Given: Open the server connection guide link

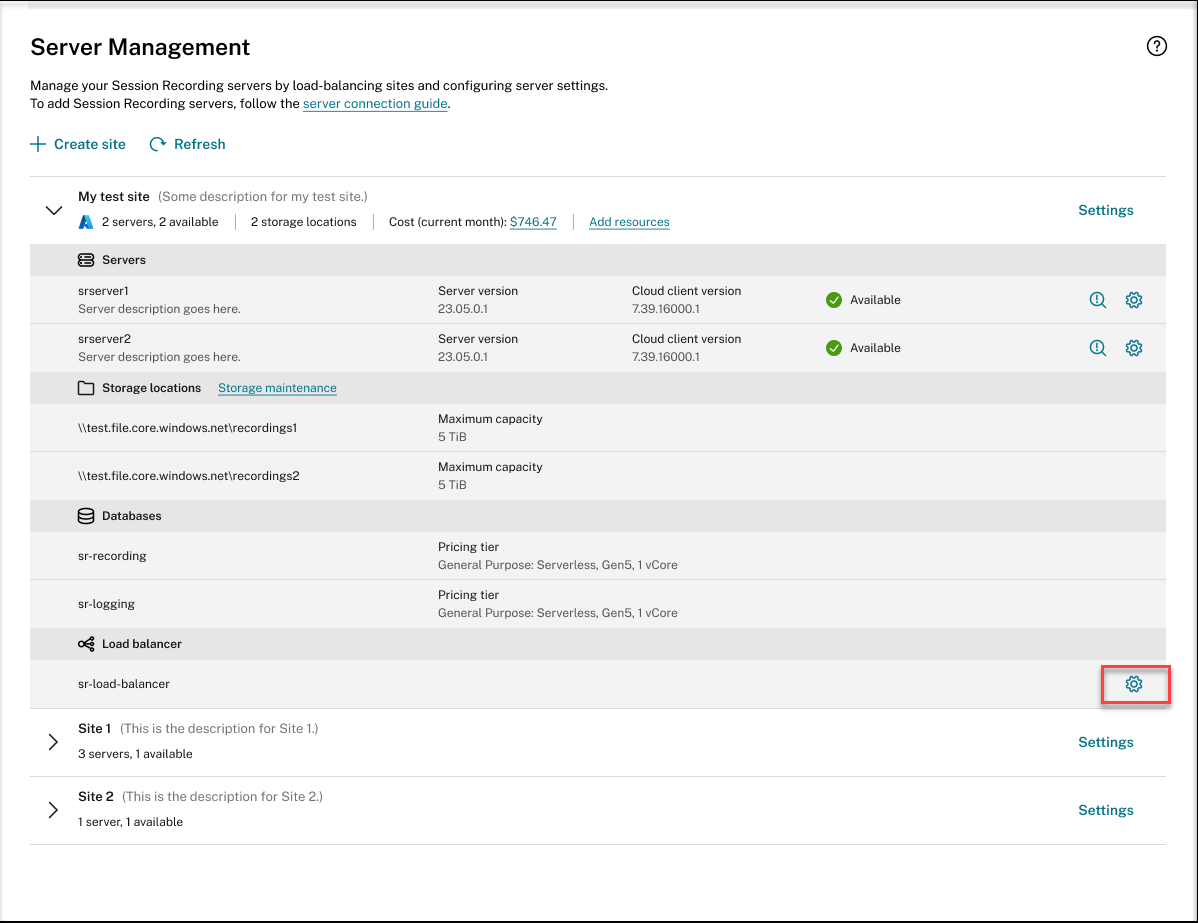Looking at the screenshot, I should click(x=375, y=104).
